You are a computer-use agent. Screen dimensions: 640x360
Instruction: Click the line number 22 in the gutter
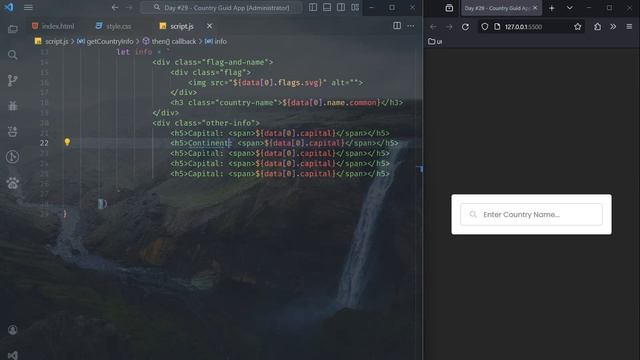click(44, 143)
